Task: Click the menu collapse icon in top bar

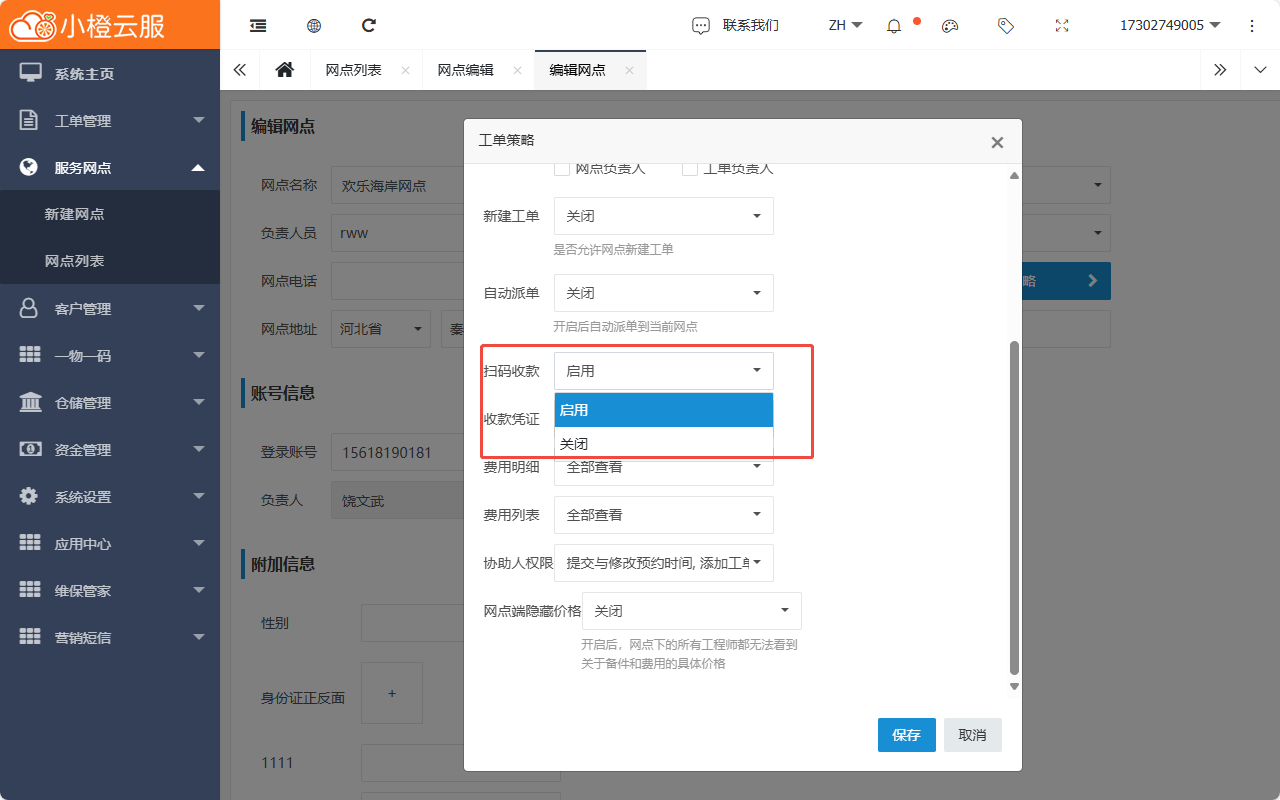Action: tap(258, 26)
